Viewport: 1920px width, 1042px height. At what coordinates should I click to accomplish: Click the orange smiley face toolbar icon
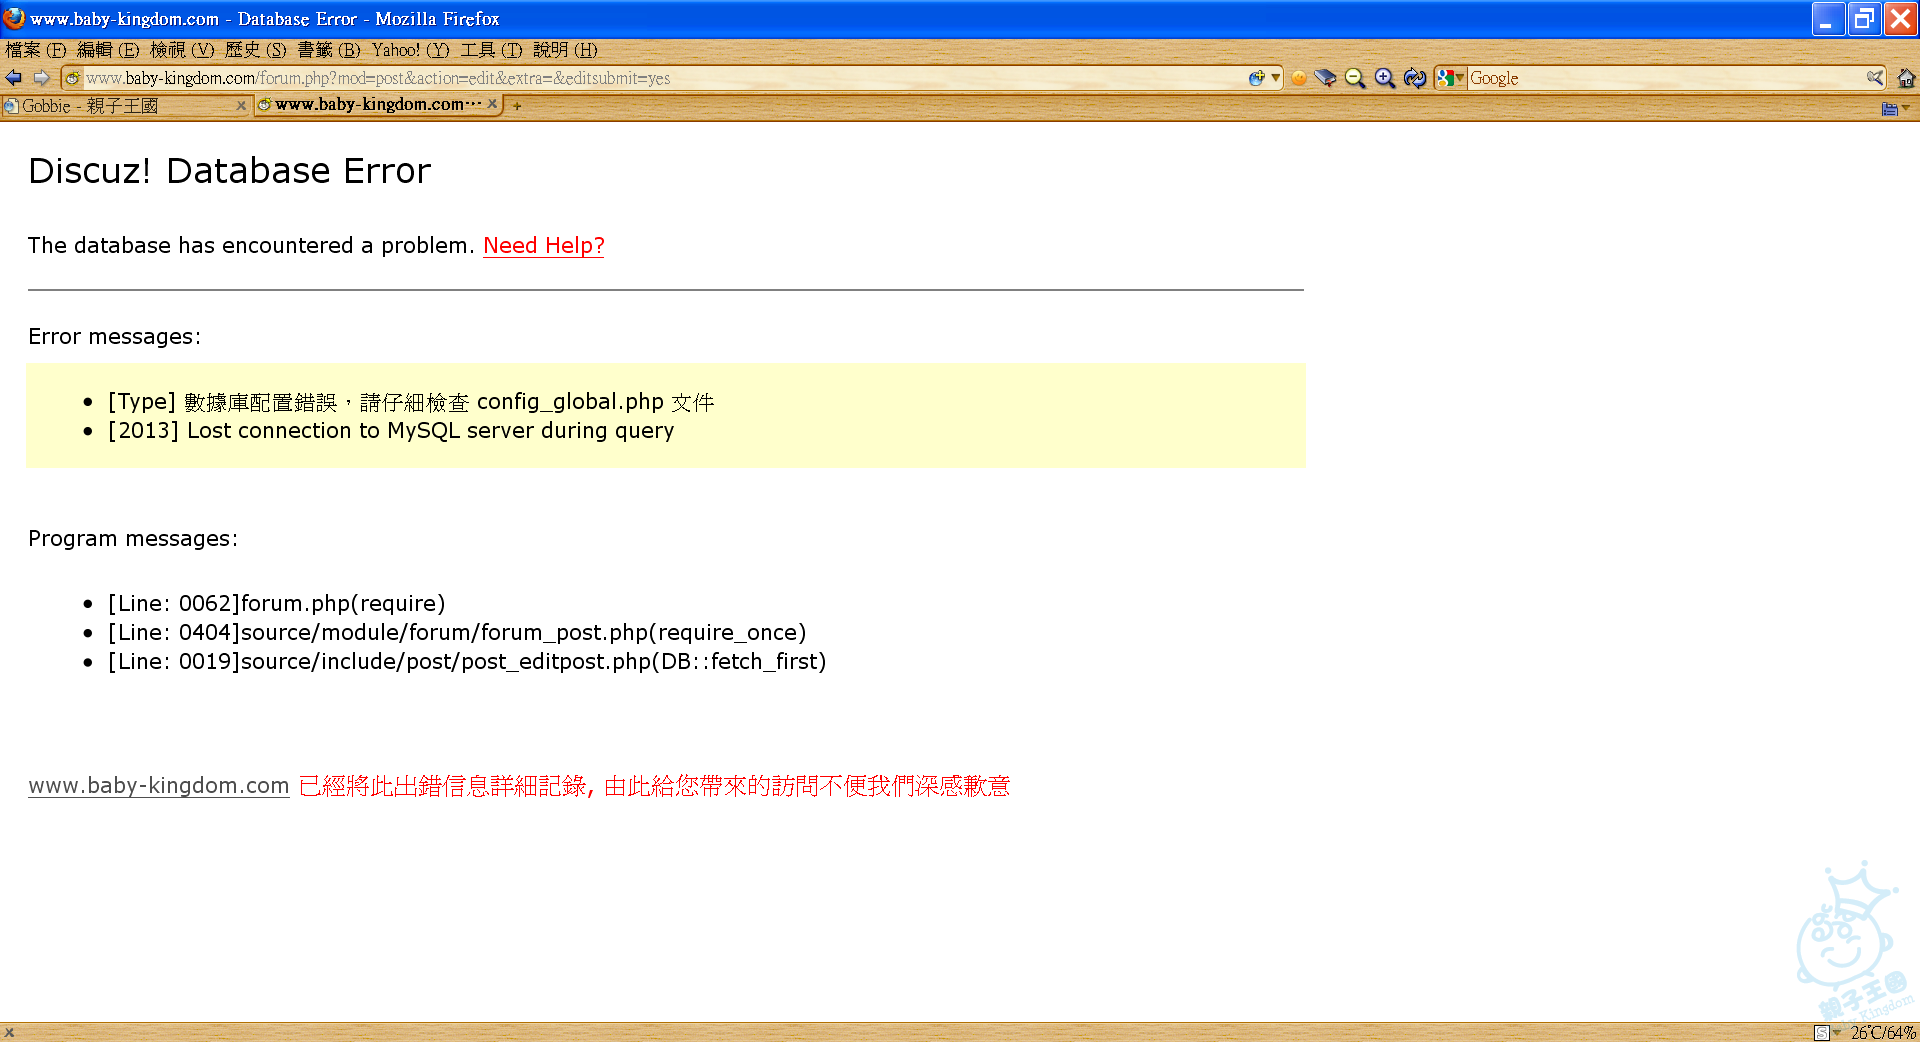click(x=1299, y=78)
